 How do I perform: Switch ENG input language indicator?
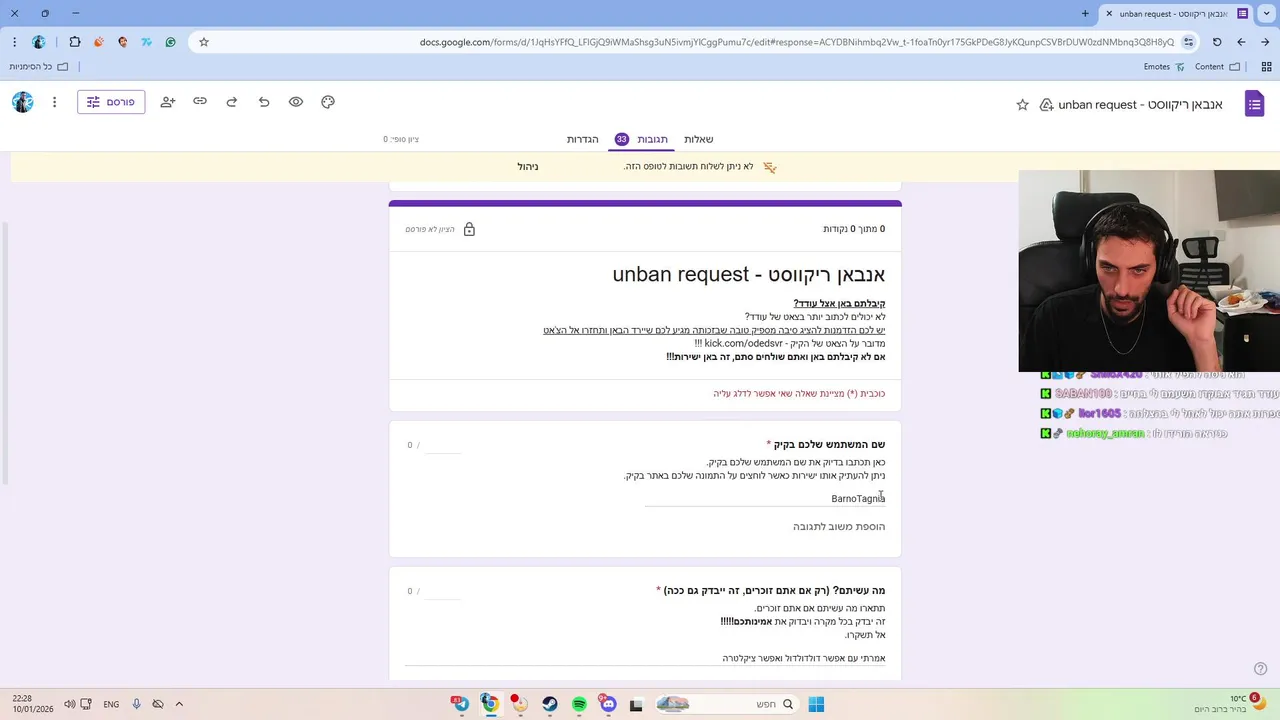pos(111,704)
